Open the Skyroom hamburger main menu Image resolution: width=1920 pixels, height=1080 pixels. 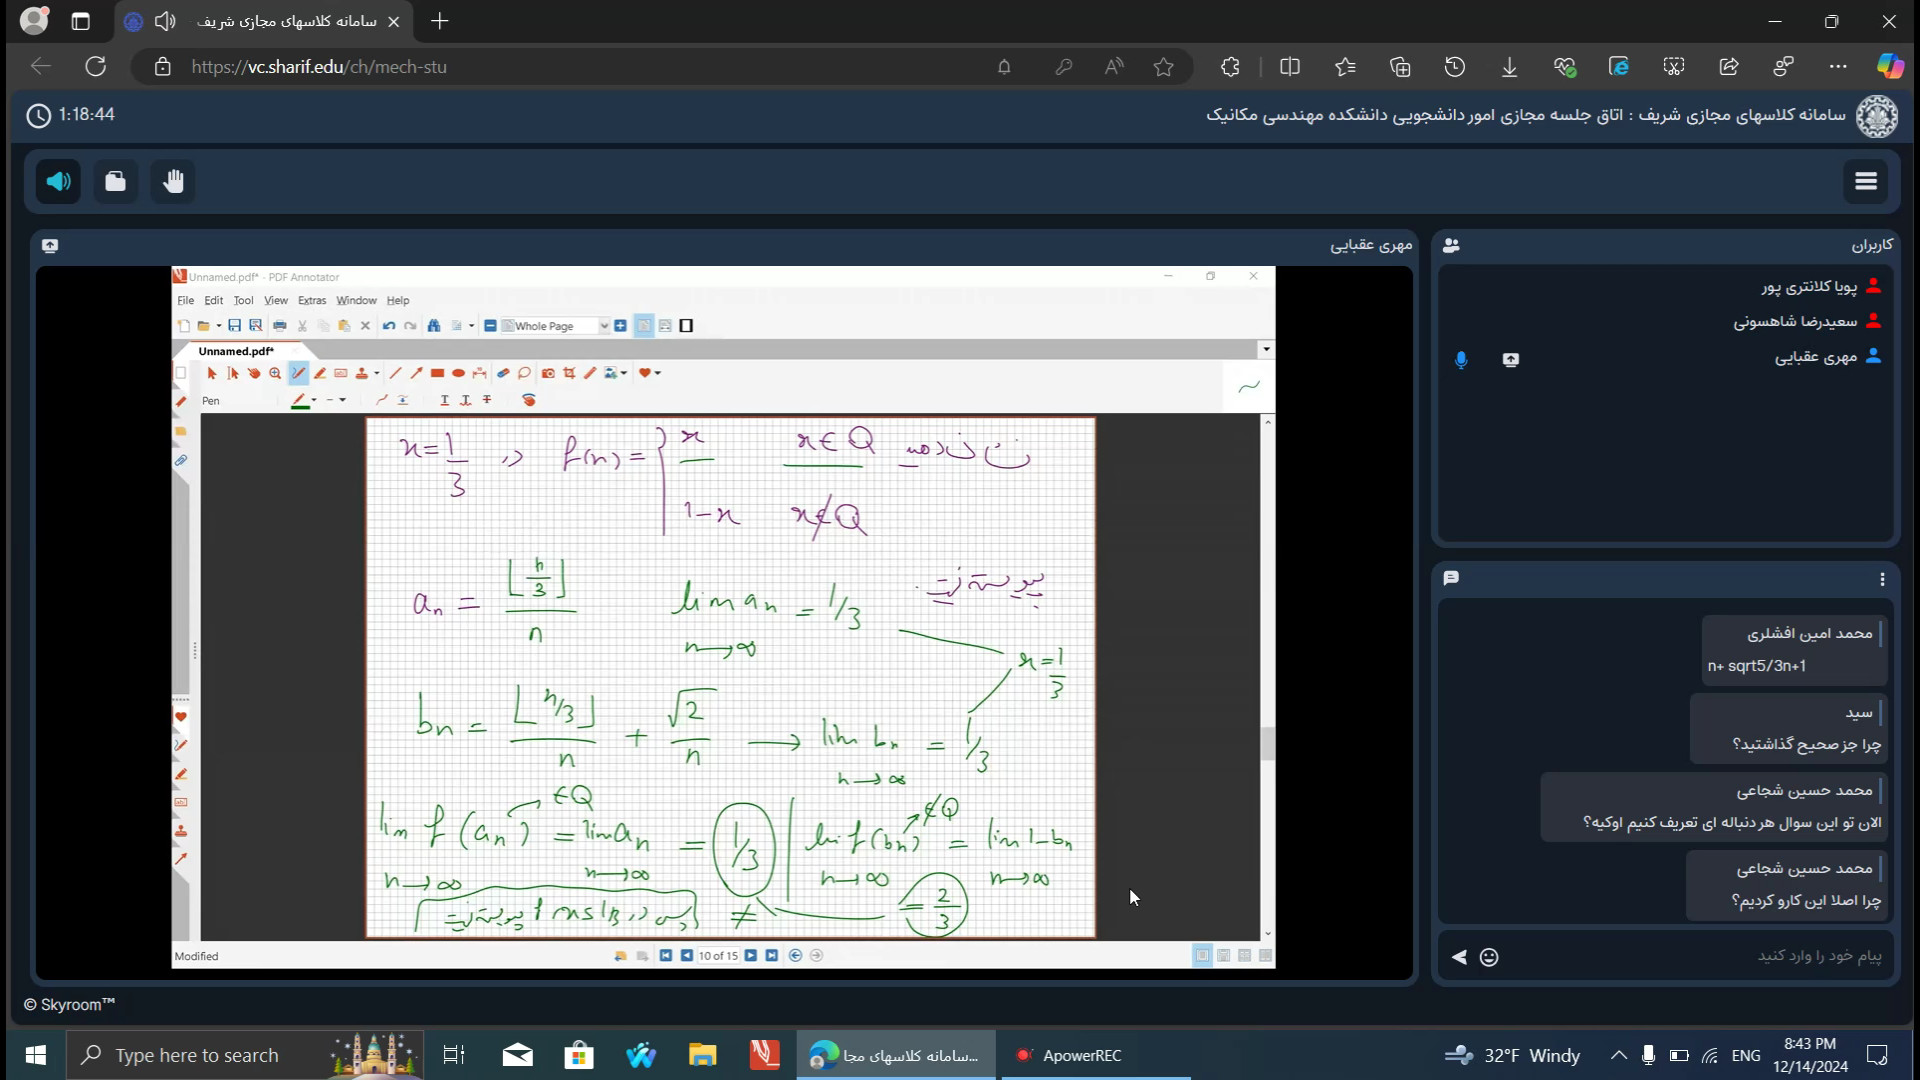(1865, 181)
